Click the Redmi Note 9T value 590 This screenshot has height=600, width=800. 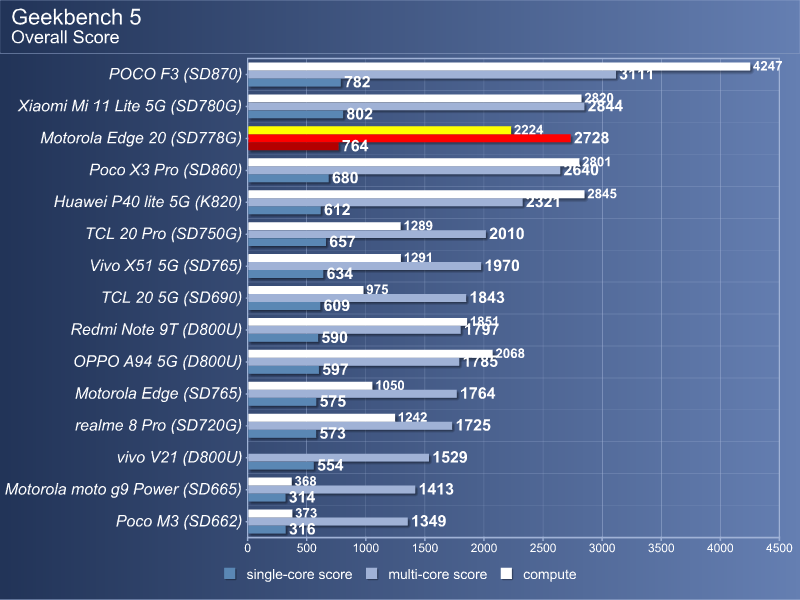coord(335,338)
